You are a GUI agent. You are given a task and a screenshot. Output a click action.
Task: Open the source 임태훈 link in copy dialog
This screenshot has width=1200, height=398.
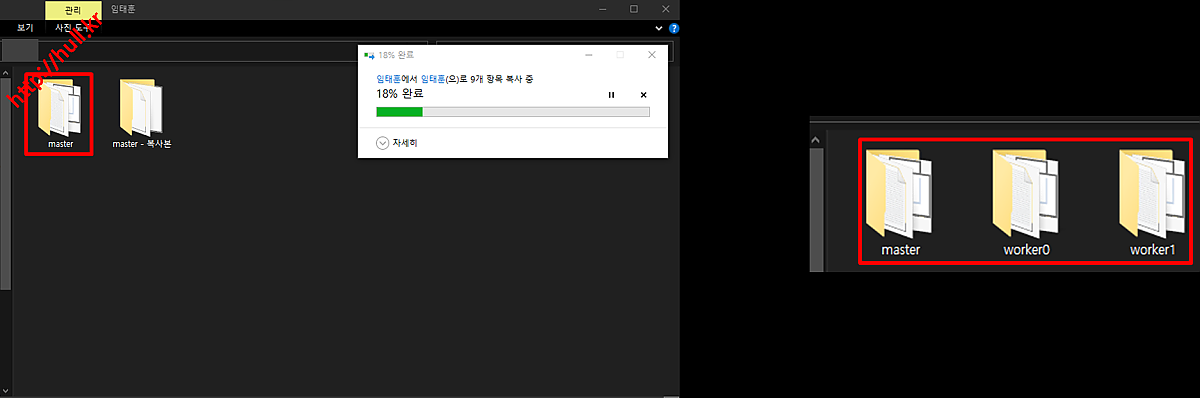[x=388, y=78]
